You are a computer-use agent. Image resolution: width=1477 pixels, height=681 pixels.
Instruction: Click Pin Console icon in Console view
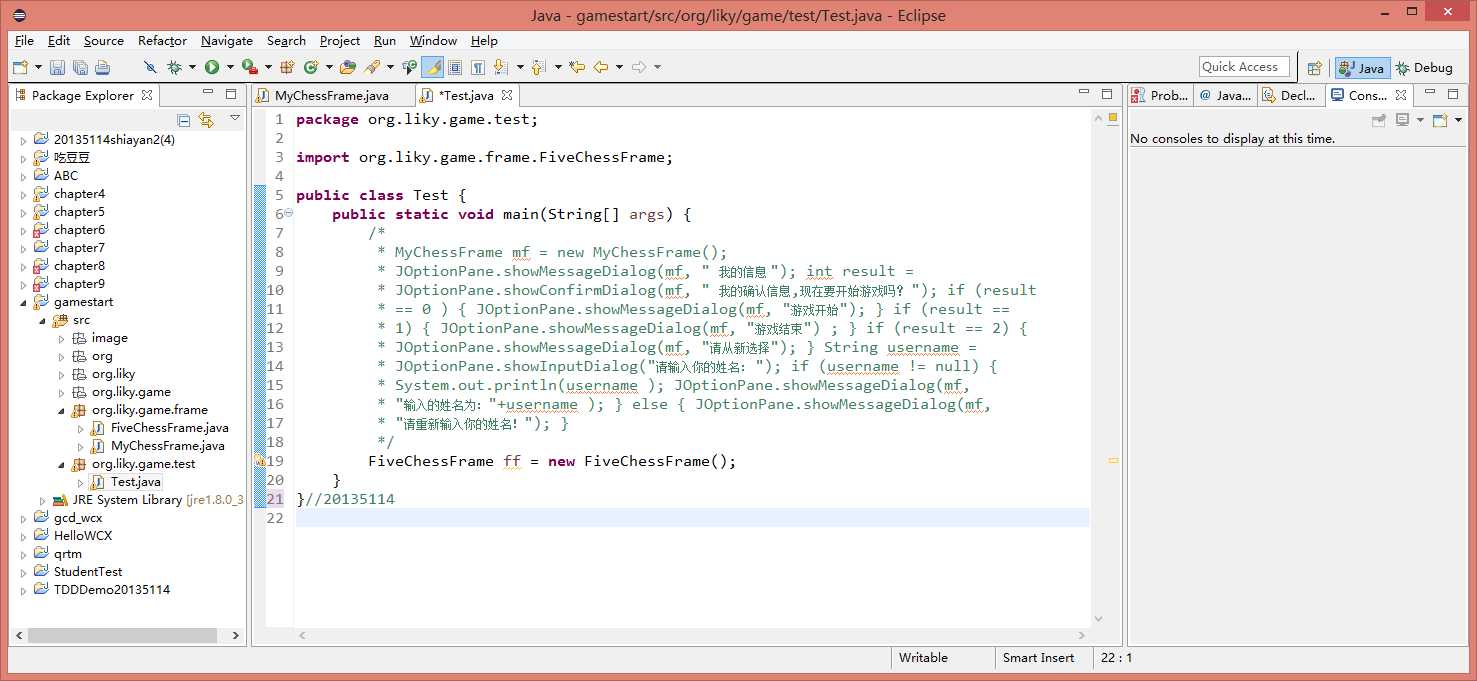pos(1378,119)
